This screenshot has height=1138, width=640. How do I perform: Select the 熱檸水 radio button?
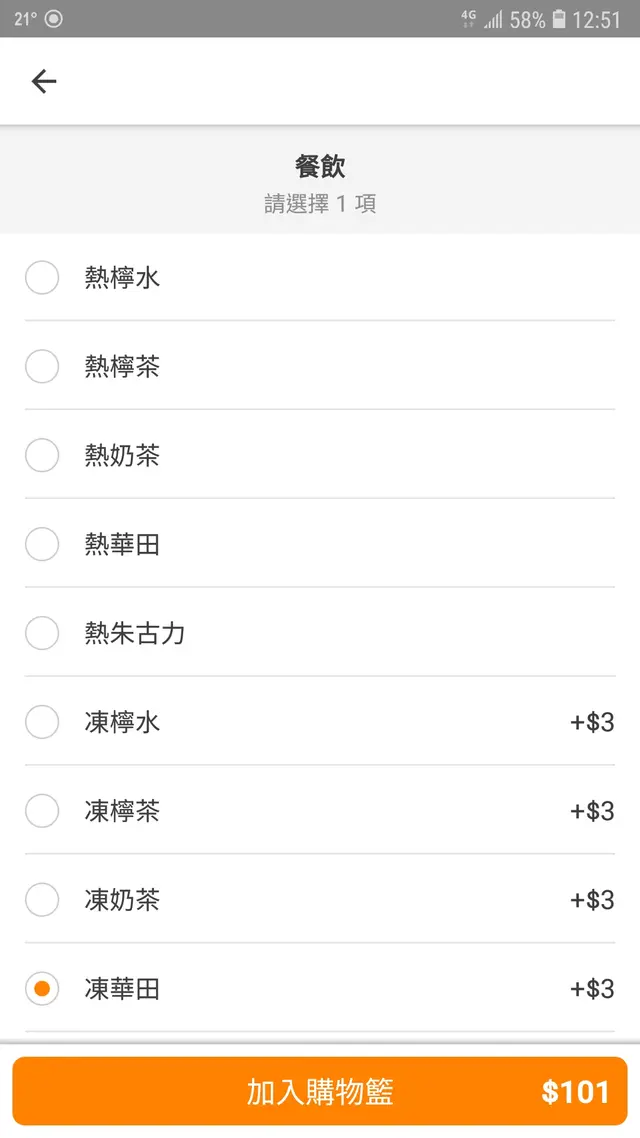click(x=42, y=277)
